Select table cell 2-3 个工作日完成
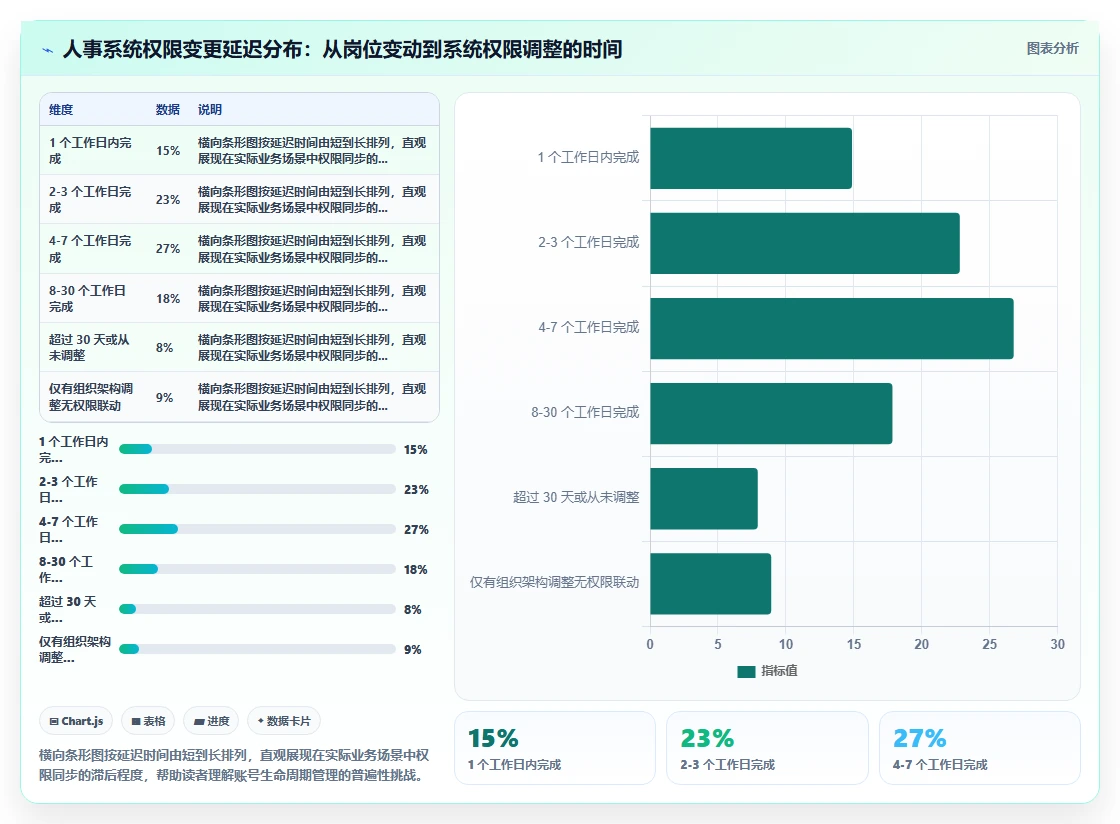This screenshot has width=1120, height=824. pyautogui.click(x=93, y=200)
